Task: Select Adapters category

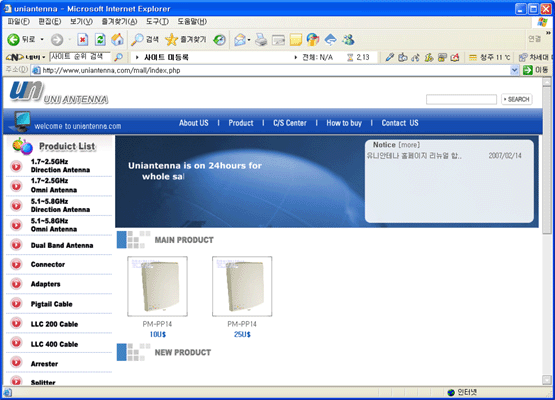Action: (x=45, y=284)
